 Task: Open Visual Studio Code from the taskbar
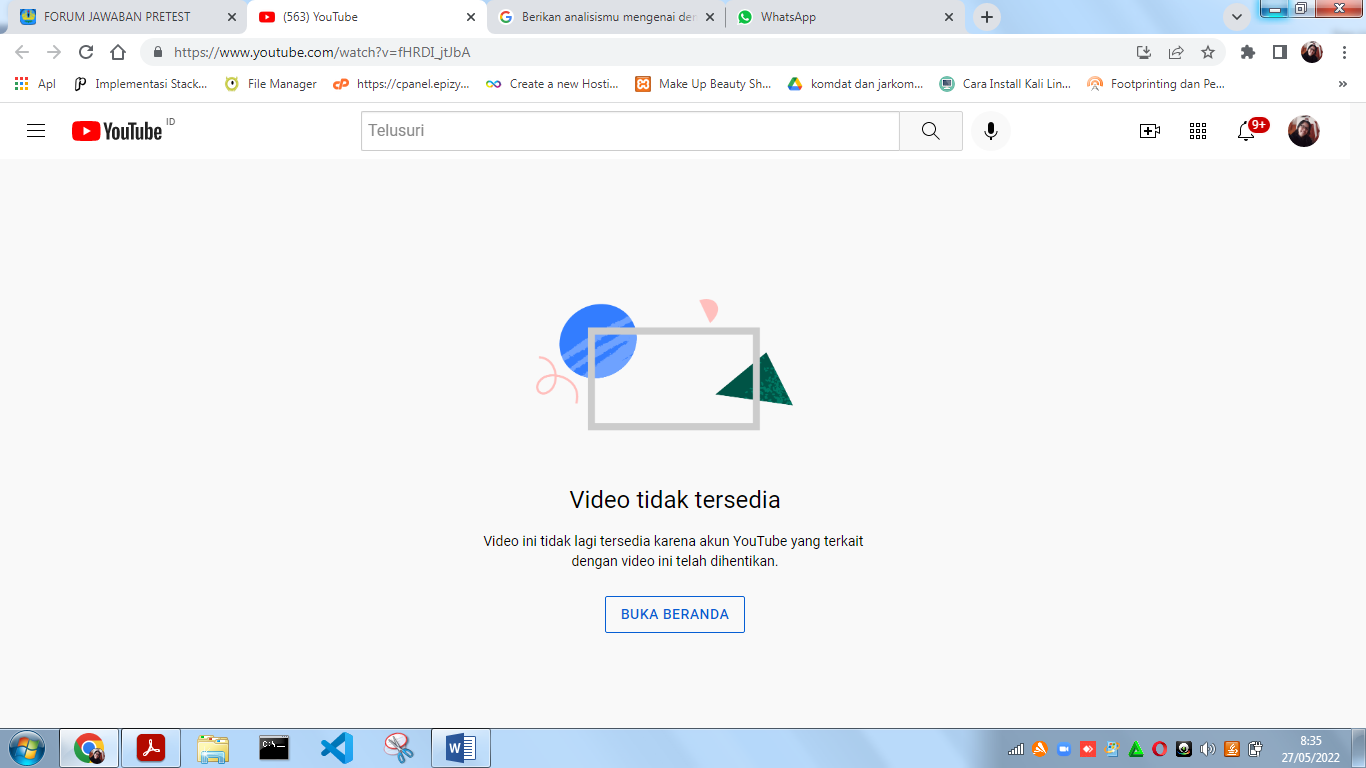coord(337,747)
